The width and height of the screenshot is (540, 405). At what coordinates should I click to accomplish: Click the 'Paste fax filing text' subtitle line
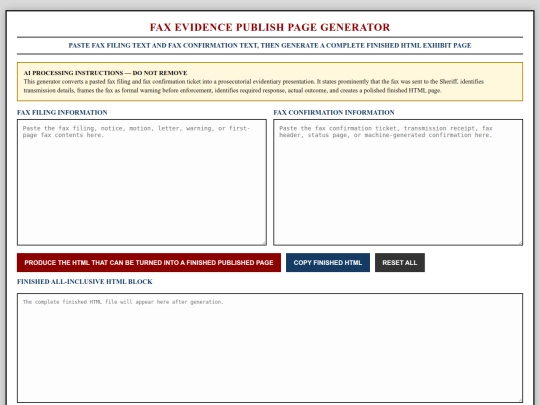click(270, 45)
